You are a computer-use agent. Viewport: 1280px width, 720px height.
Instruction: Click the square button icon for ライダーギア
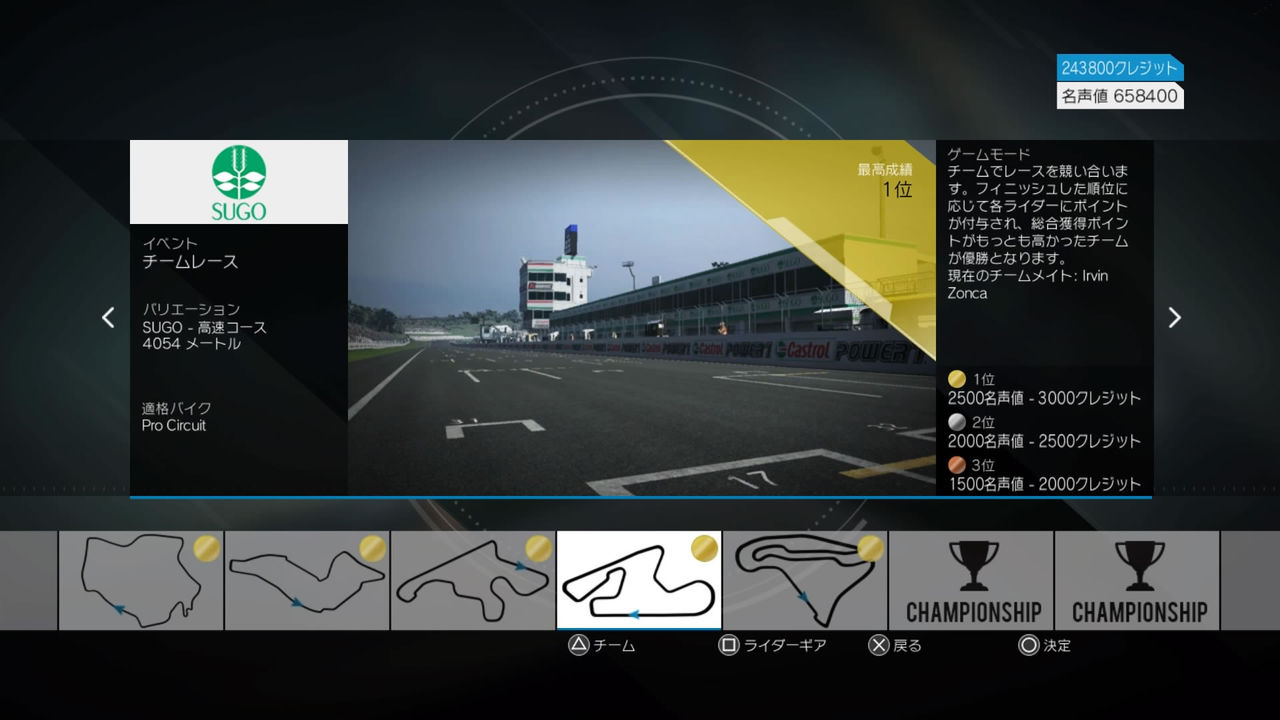[728, 645]
